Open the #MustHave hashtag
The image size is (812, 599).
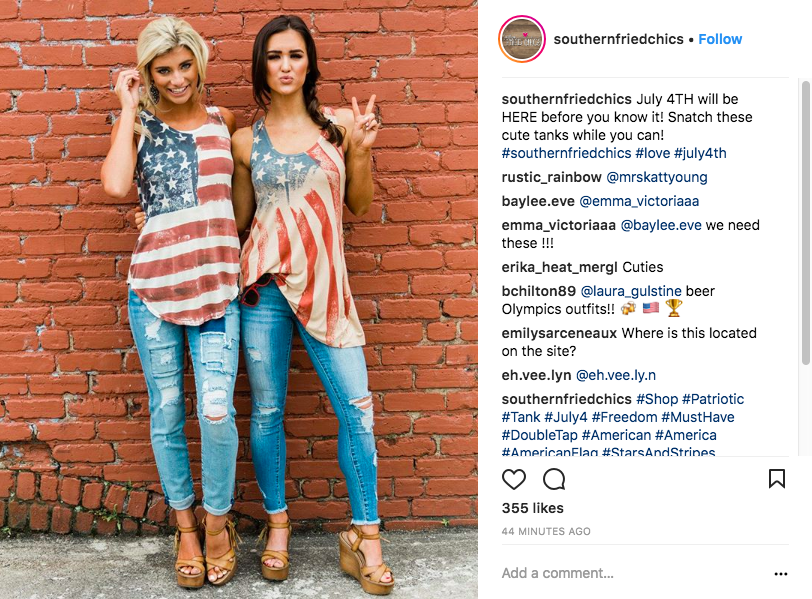[x=698, y=417]
